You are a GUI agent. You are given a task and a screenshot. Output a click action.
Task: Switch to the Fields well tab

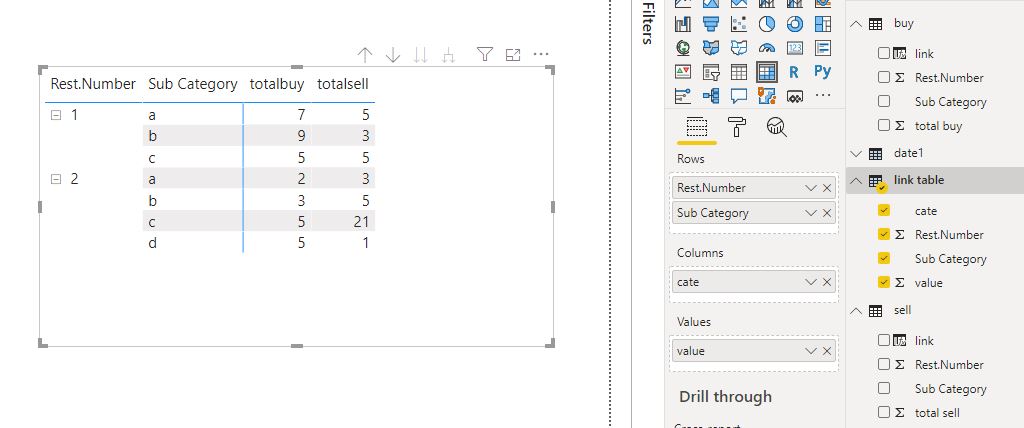pos(697,127)
